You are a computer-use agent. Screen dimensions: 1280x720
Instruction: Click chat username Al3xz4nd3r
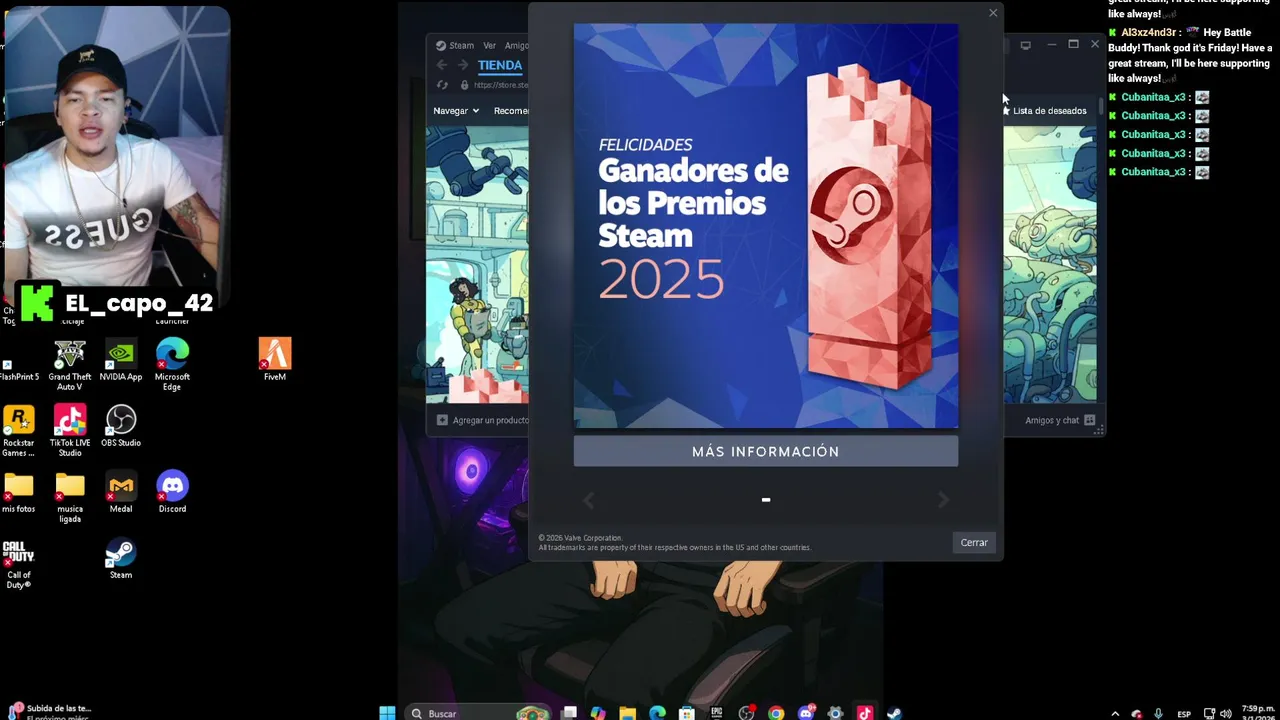tap(1149, 33)
